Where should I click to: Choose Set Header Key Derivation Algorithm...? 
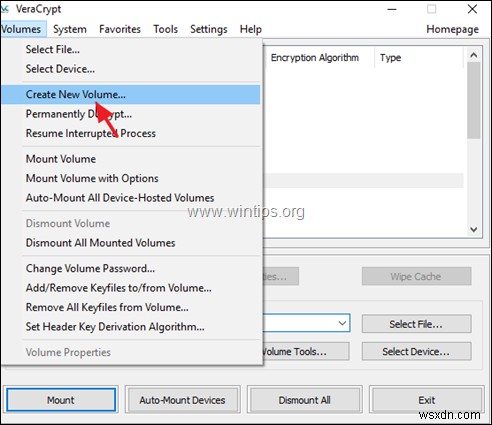tap(131, 326)
